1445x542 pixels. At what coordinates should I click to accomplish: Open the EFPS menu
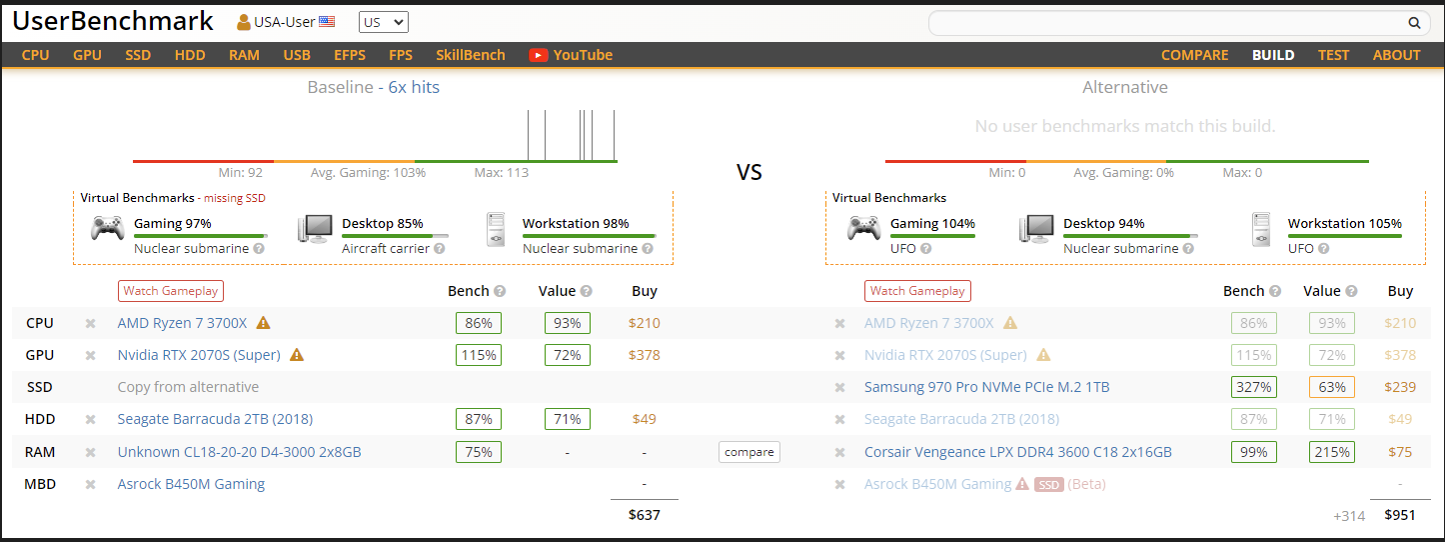[350, 55]
